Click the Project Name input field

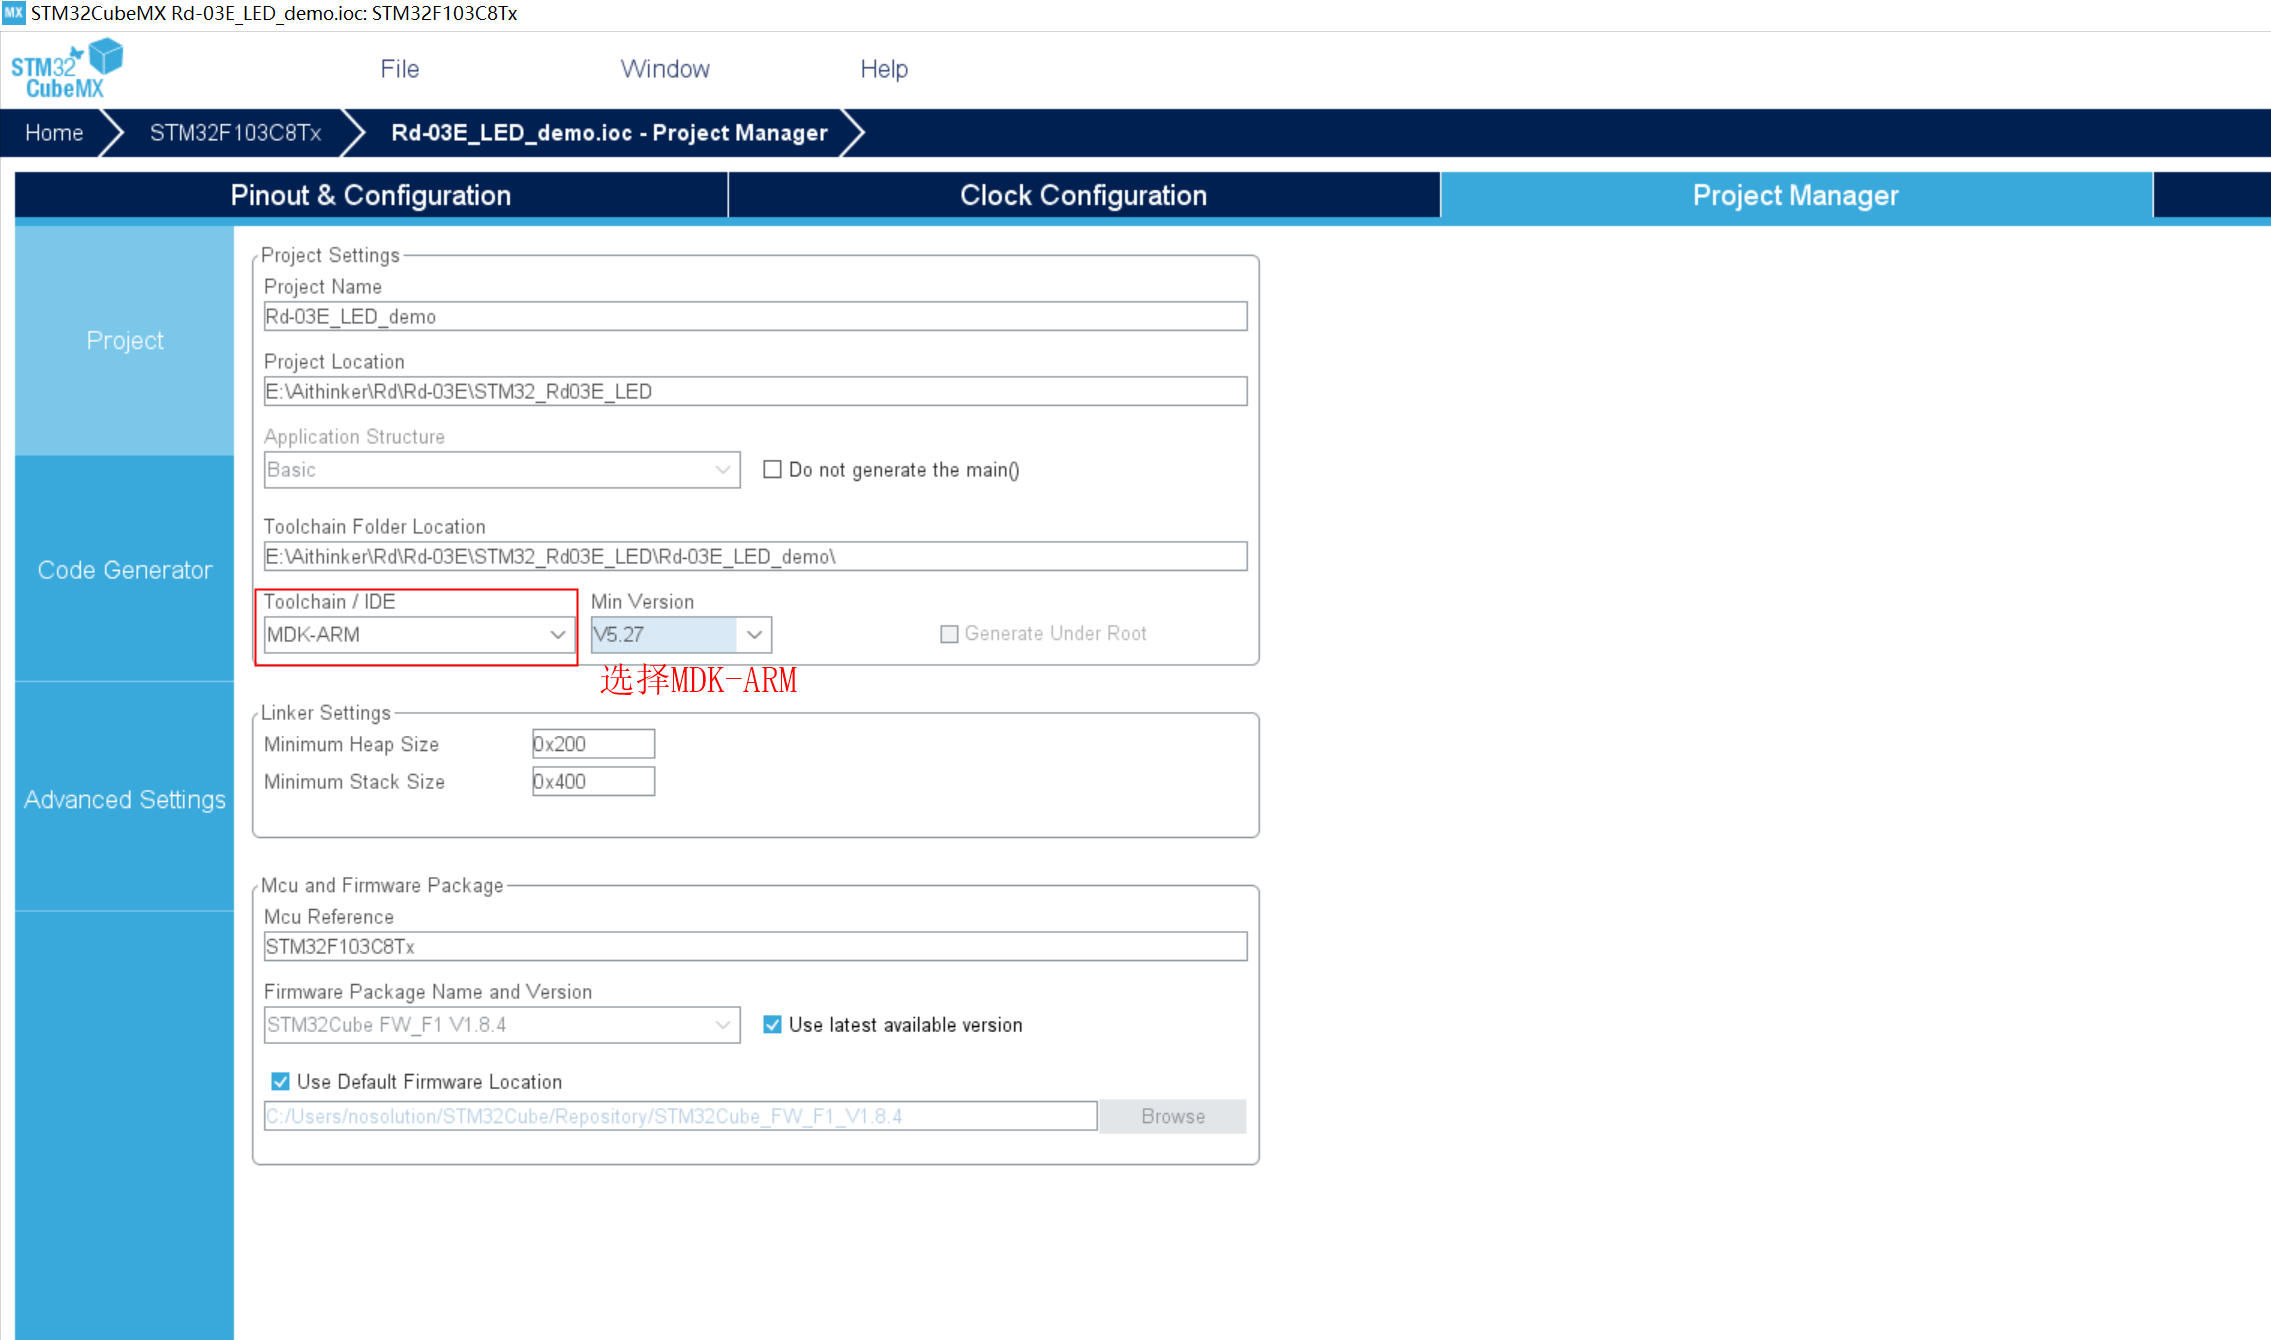pos(755,317)
